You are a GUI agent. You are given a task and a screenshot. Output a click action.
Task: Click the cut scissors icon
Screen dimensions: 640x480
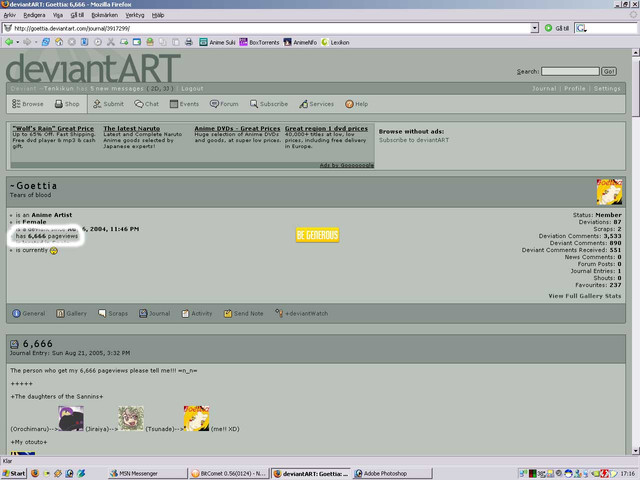click(111, 42)
